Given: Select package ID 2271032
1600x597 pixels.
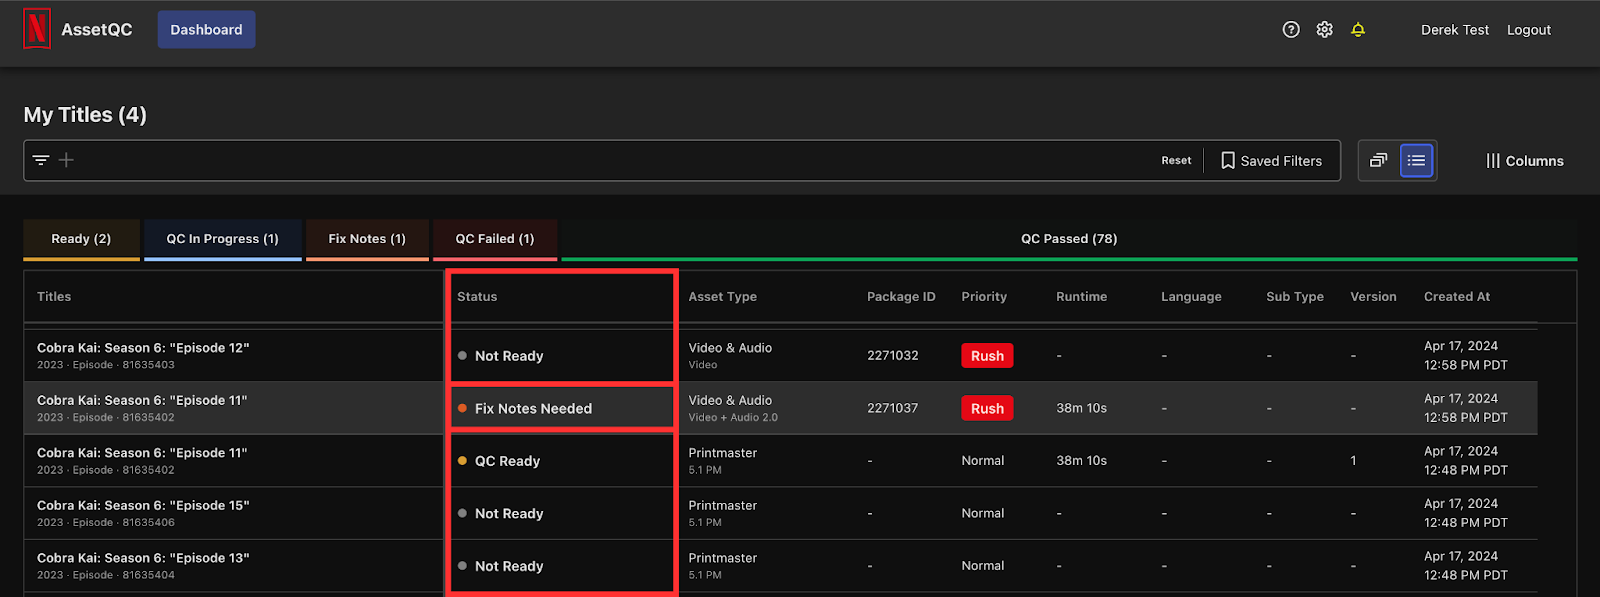Looking at the screenshot, I should [893, 356].
